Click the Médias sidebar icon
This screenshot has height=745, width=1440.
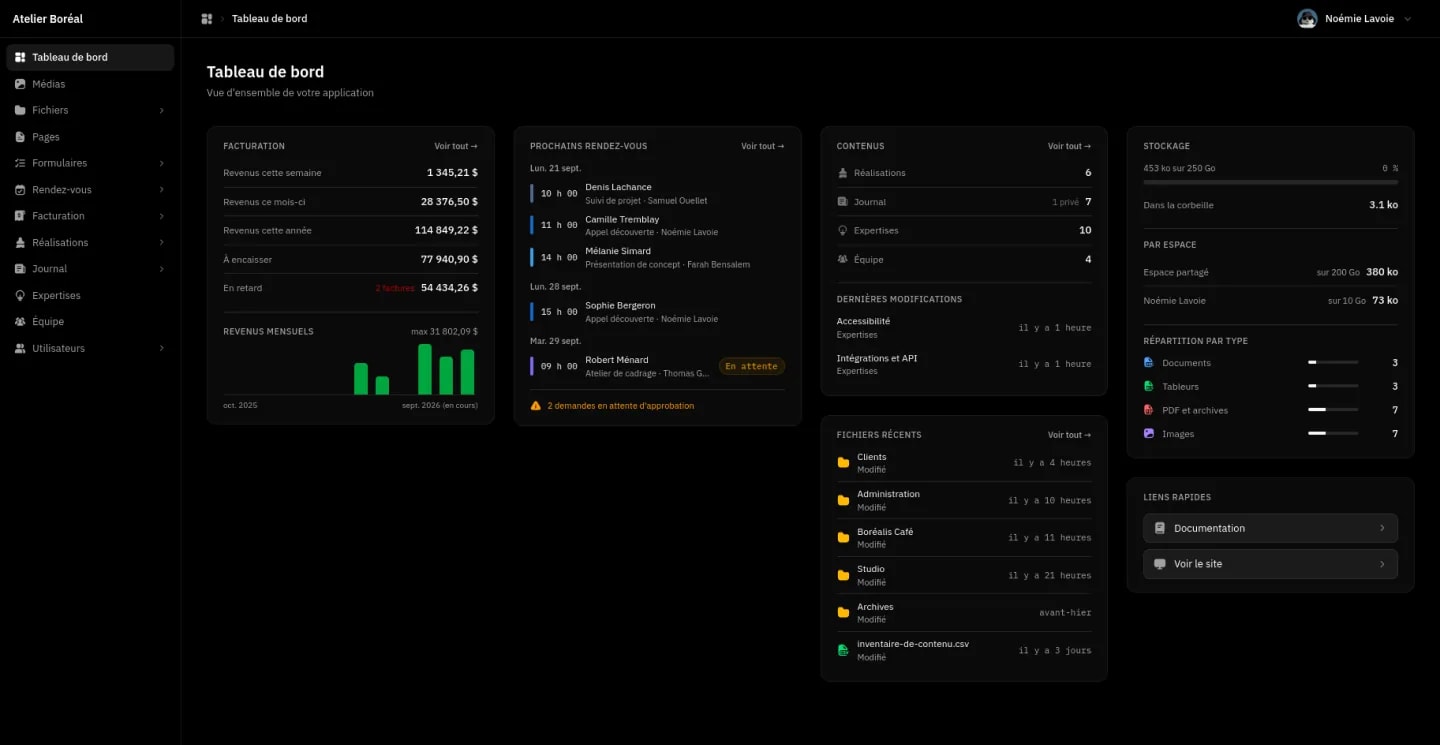[20, 84]
